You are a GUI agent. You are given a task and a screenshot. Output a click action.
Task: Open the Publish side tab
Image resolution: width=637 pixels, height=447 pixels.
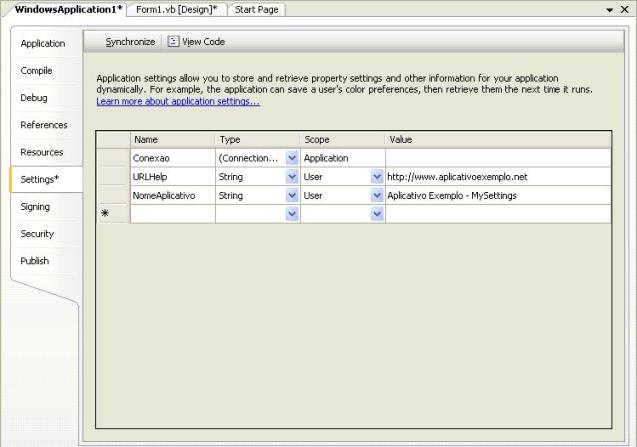coord(35,261)
